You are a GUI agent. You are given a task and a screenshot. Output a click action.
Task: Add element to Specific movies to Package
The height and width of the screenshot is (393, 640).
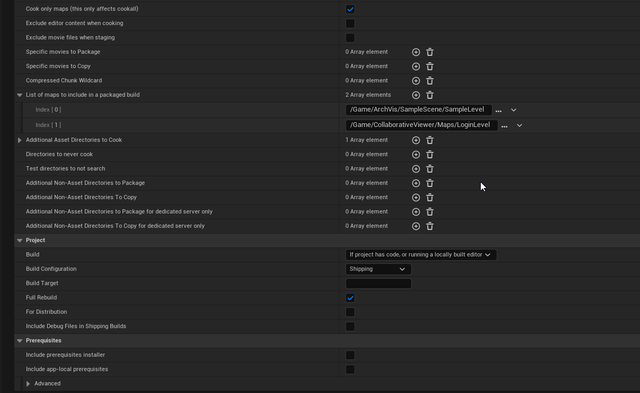click(x=416, y=52)
